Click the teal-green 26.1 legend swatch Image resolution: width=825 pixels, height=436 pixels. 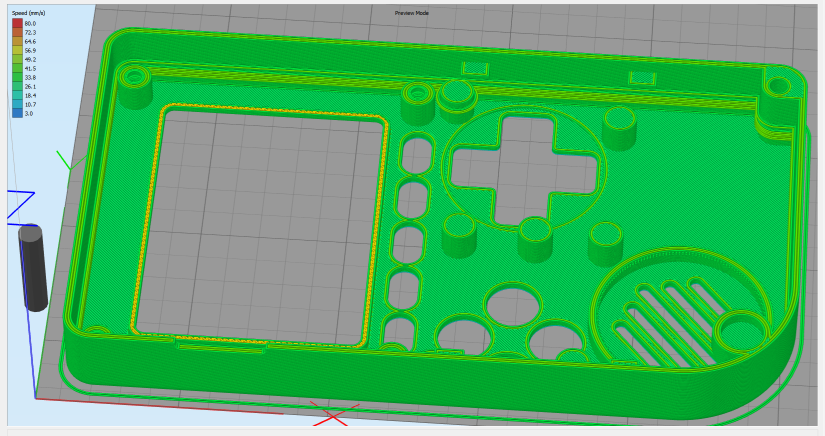click(17, 86)
